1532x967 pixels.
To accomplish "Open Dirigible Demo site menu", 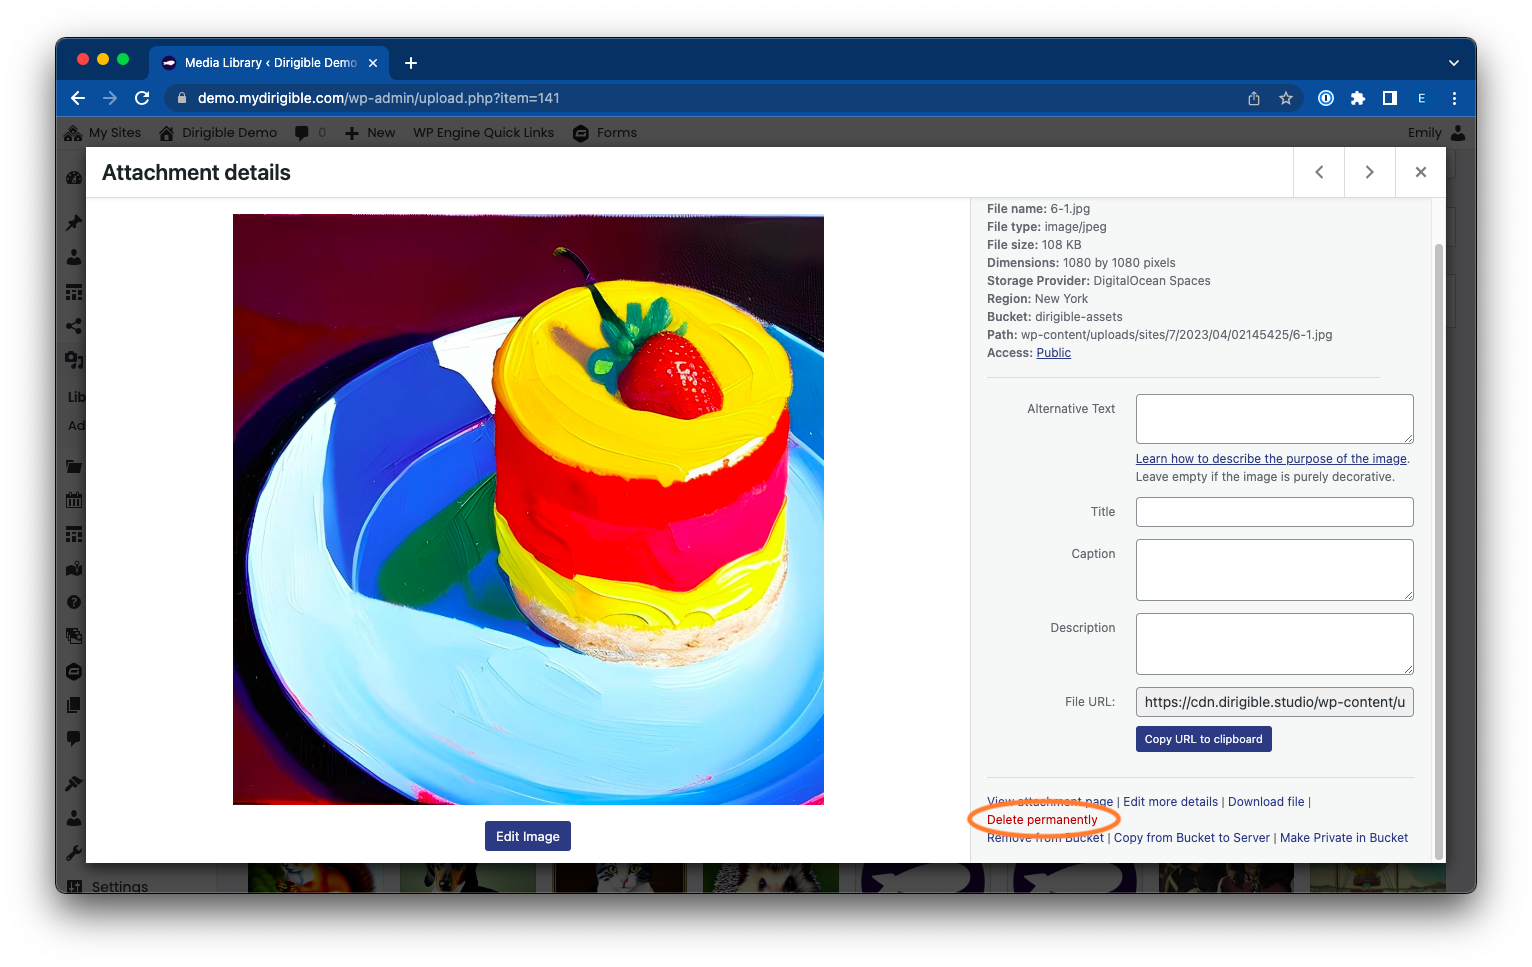I will [x=218, y=132].
